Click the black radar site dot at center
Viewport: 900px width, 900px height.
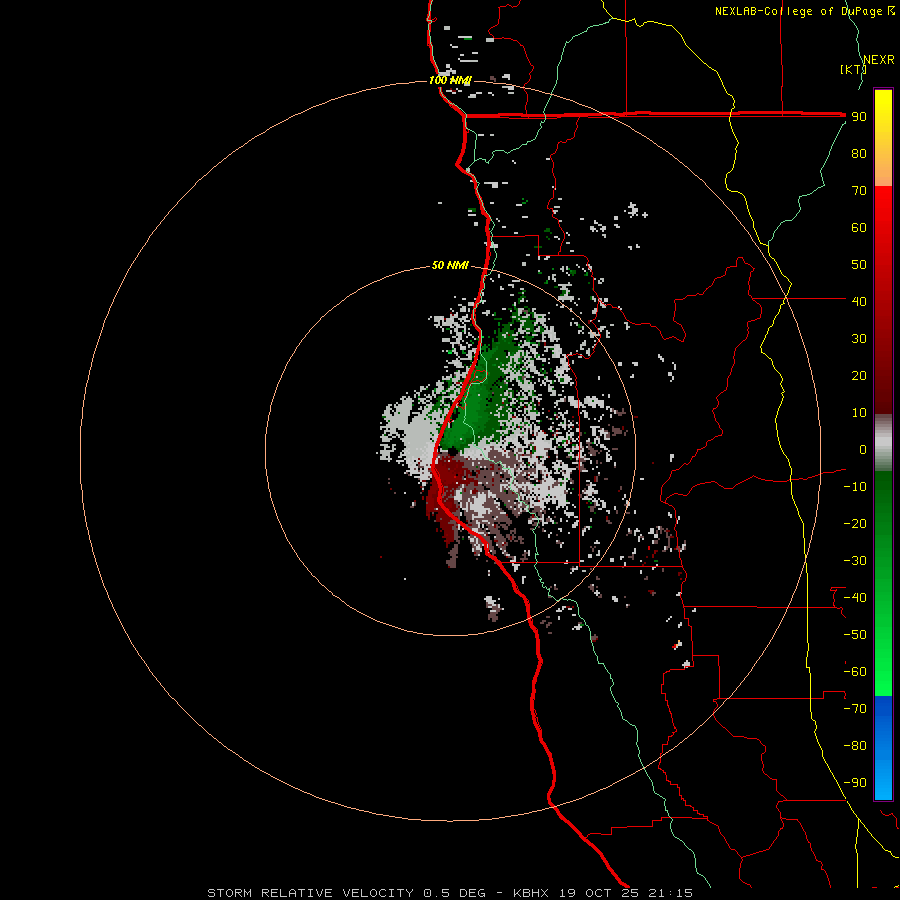(x=452, y=452)
